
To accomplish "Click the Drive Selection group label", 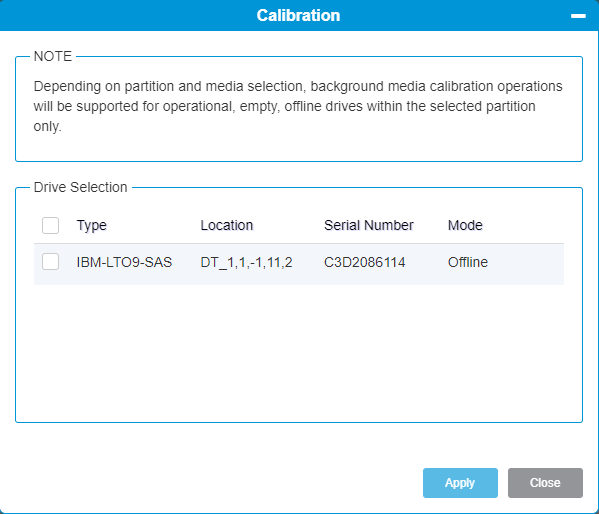I will [x=81, y=187].
